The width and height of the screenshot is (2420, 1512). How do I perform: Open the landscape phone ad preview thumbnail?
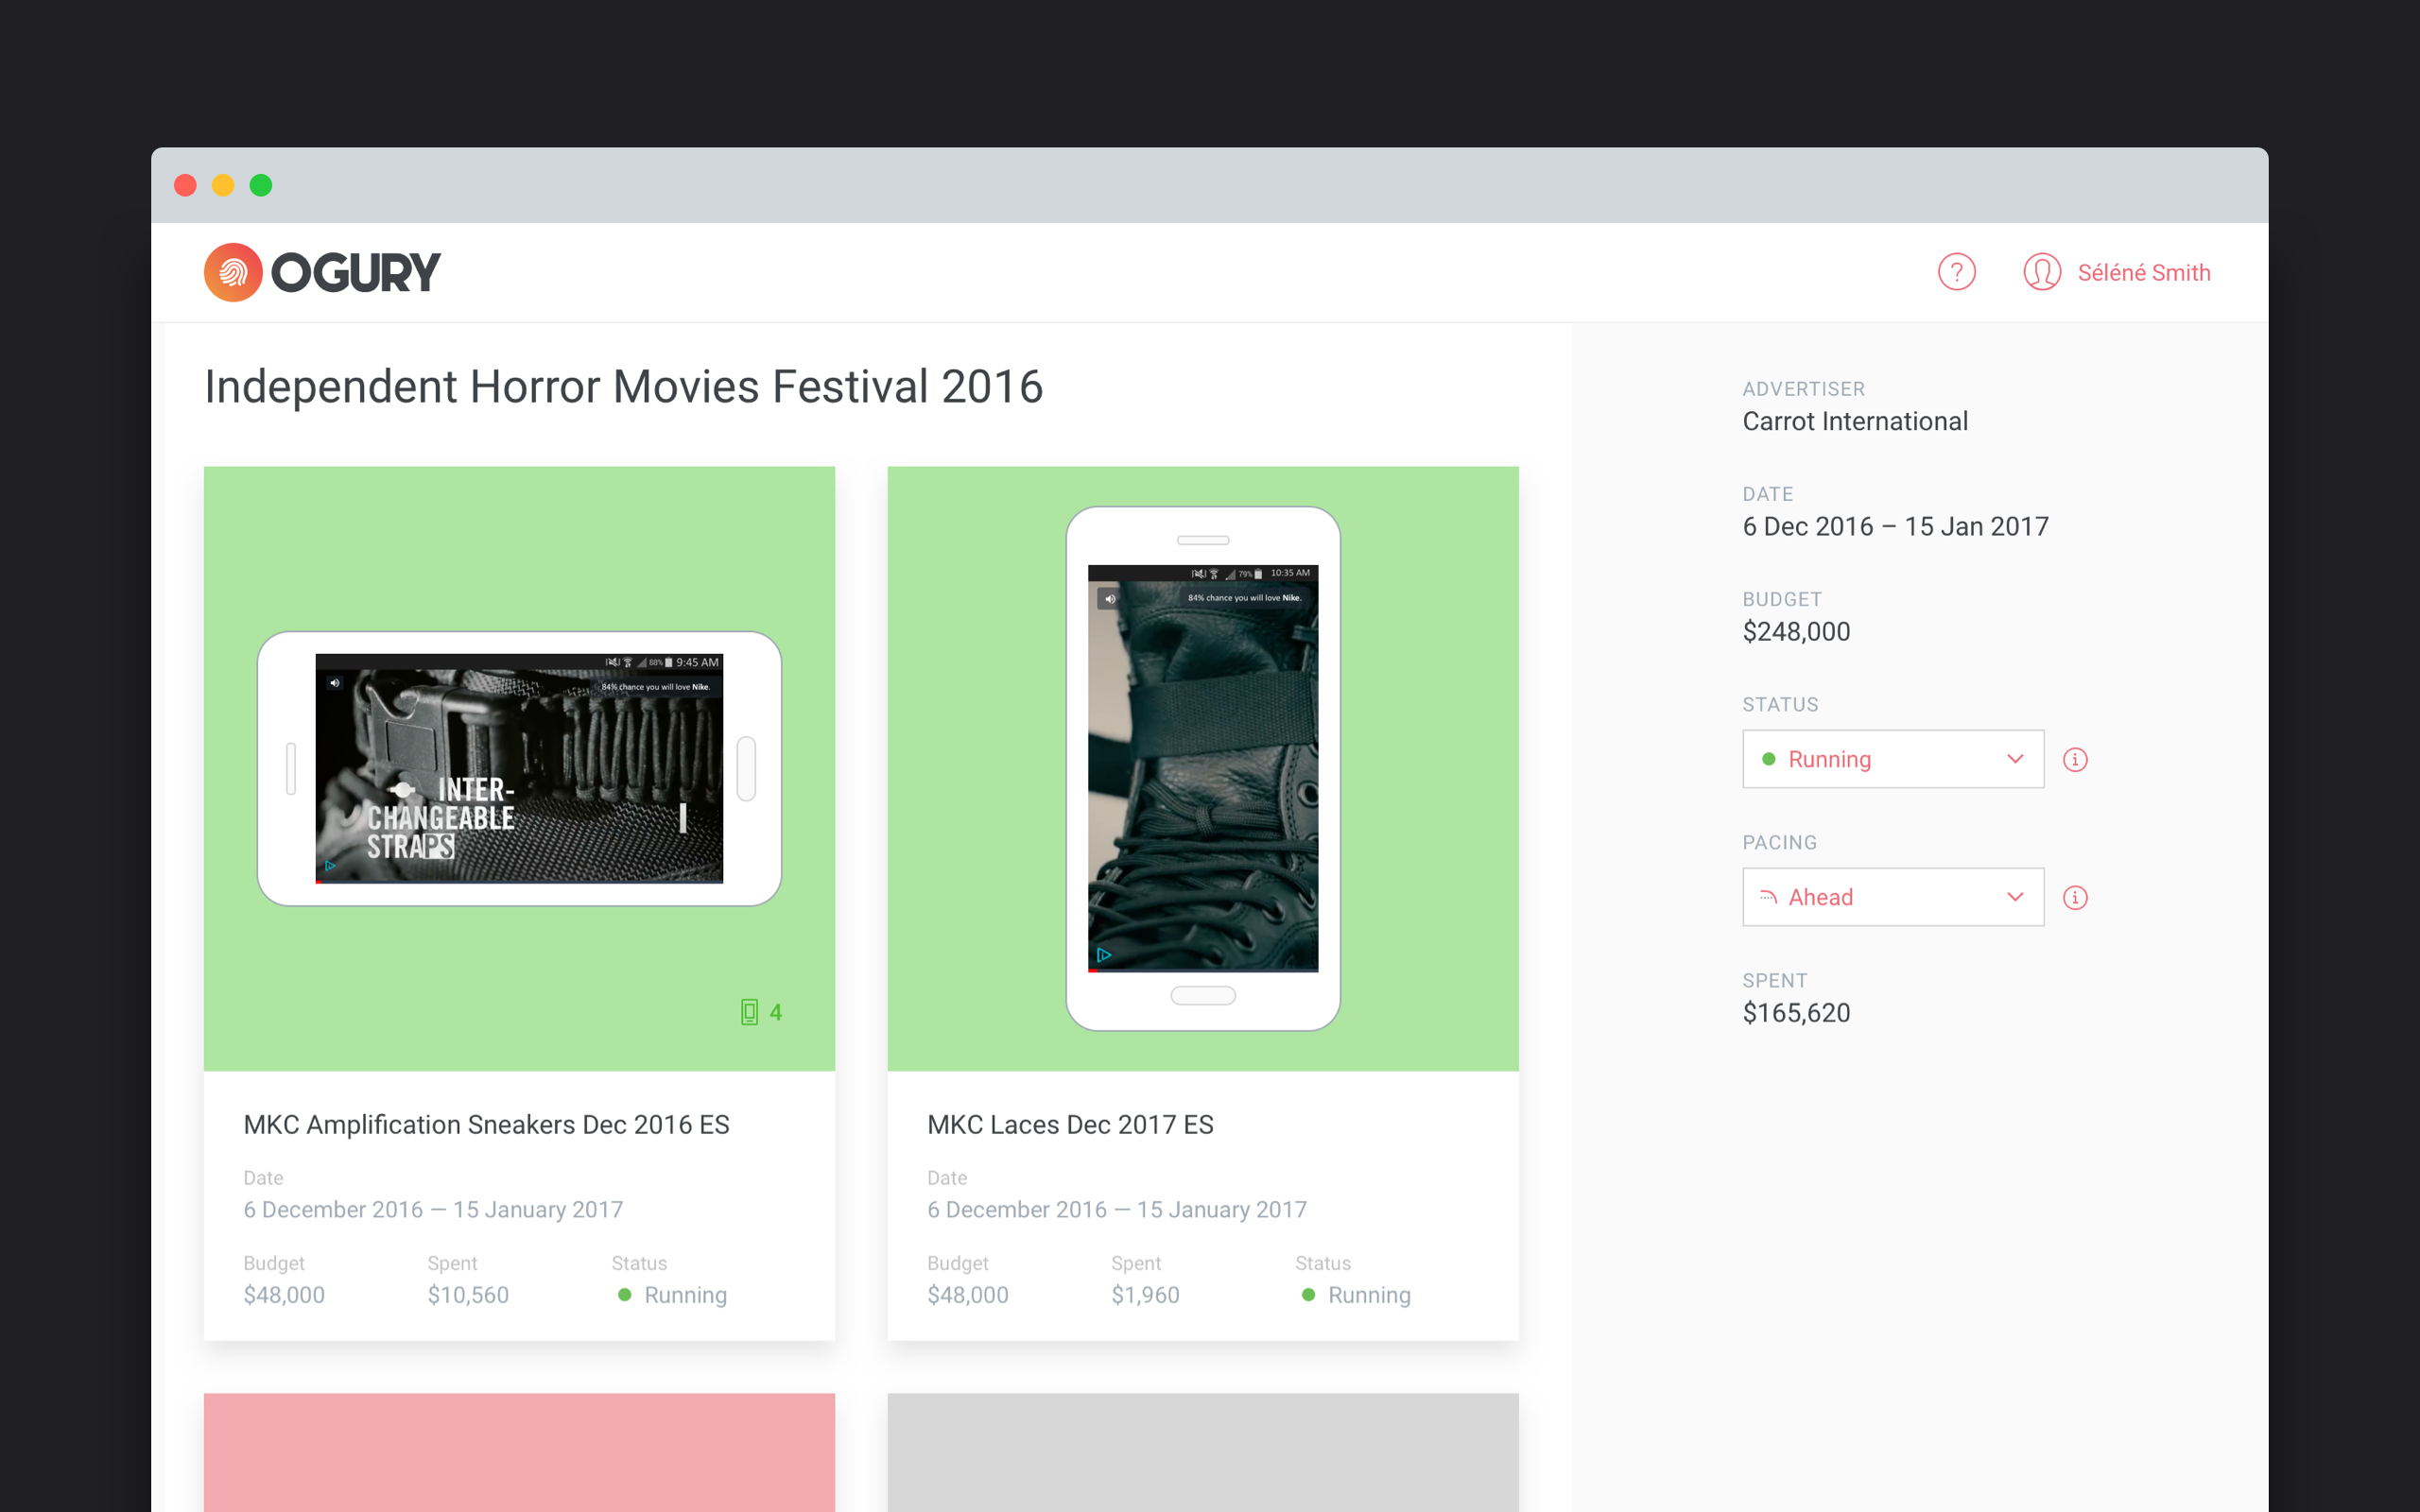(x=519, y=768)
